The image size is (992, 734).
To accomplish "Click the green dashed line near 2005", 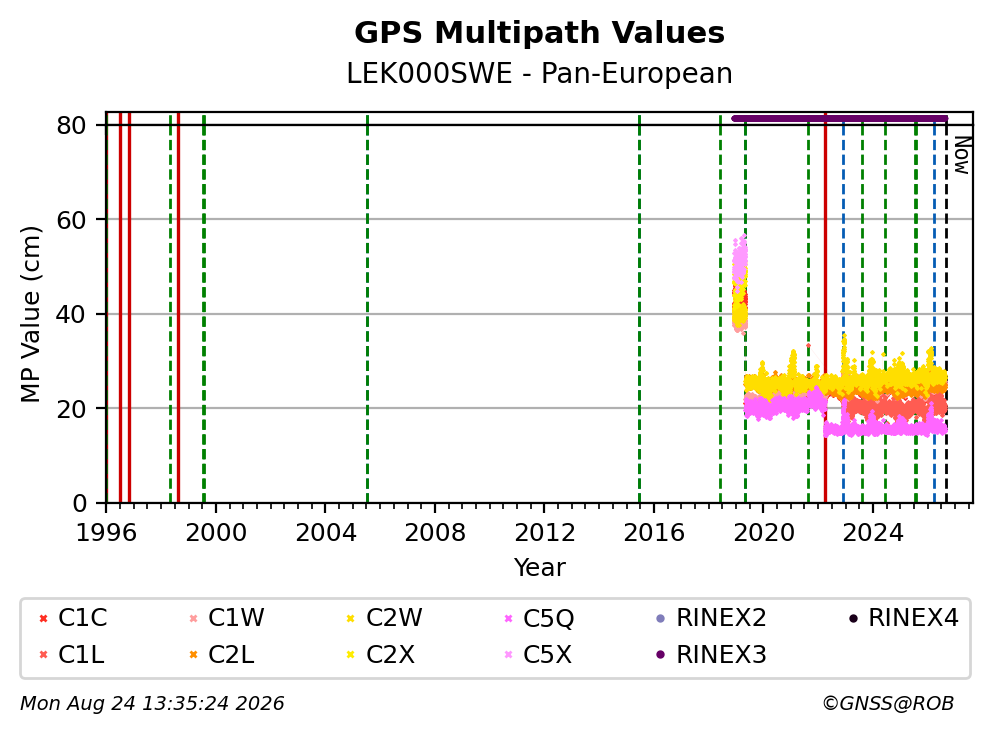I will 368,309.
